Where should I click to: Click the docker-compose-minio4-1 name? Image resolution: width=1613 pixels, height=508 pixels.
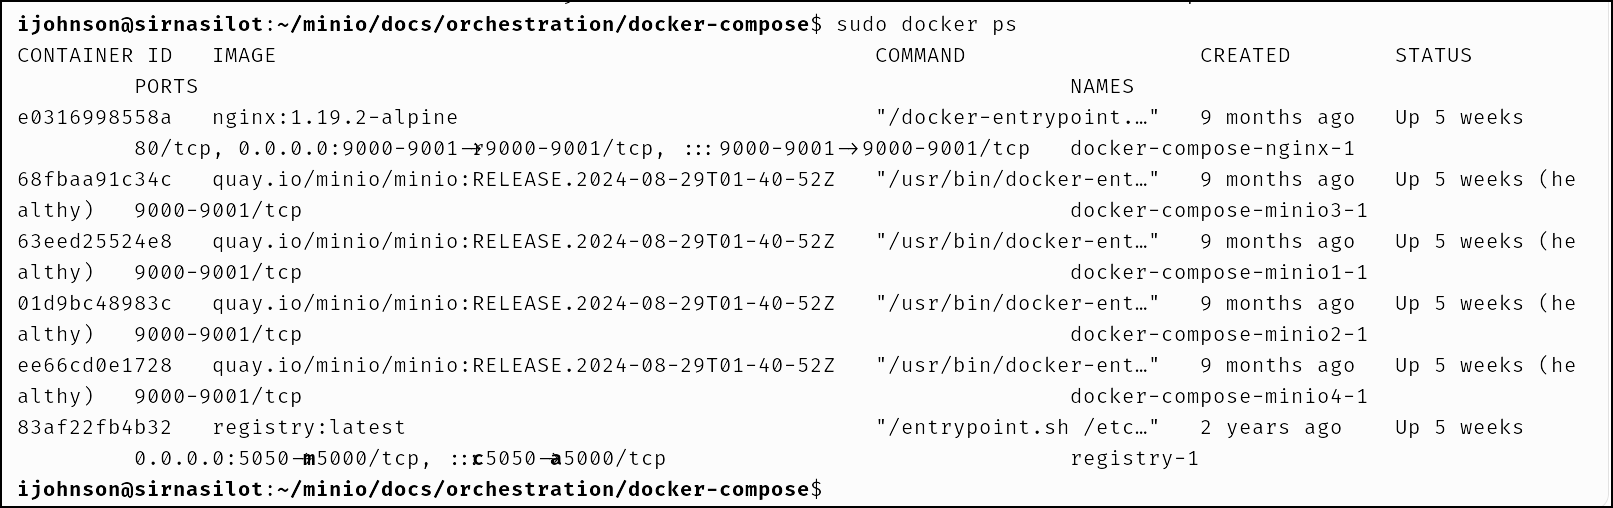[1218, 397]
